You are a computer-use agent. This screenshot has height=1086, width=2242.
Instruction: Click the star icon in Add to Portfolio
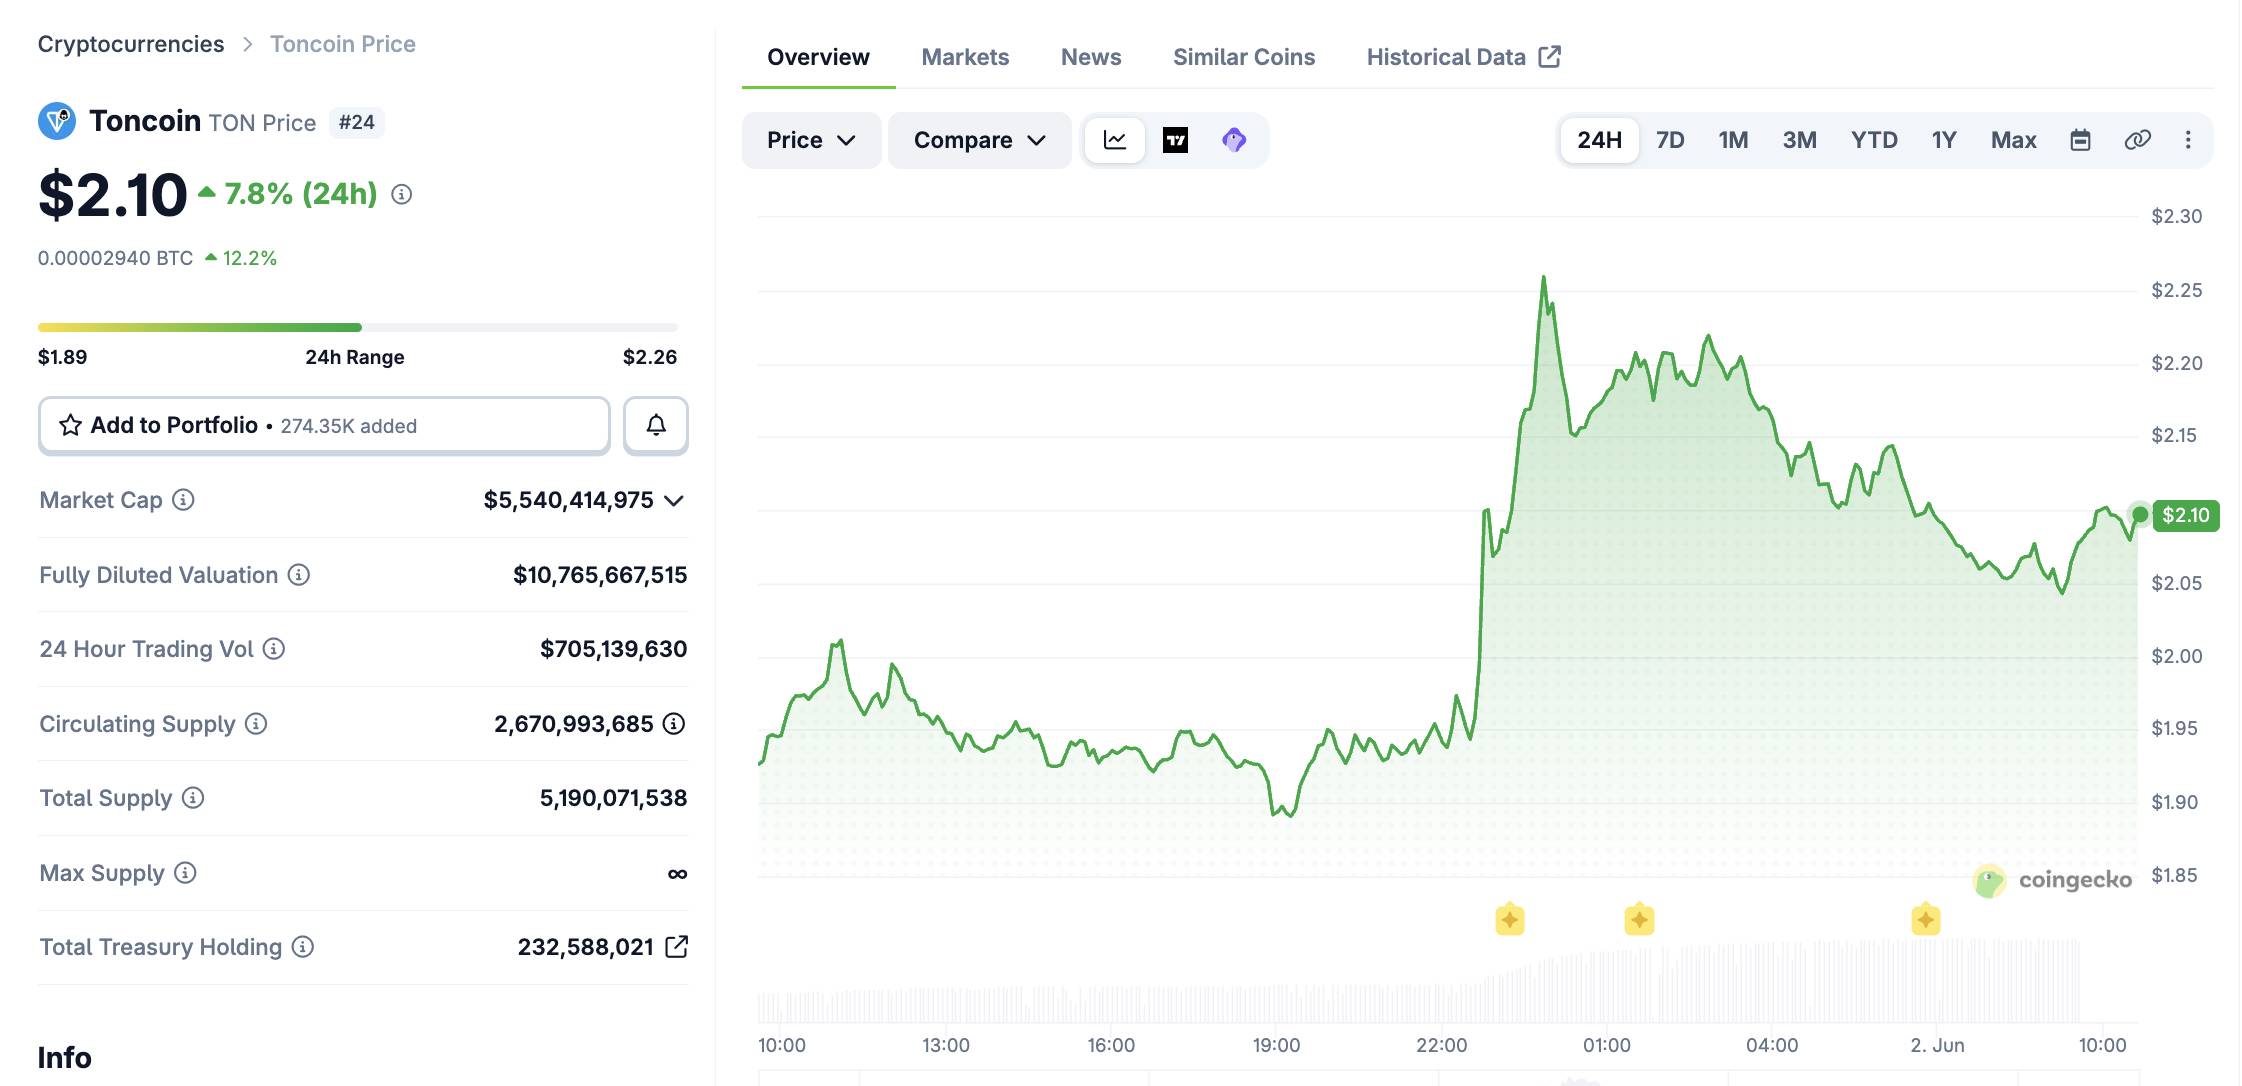tap(70, 425)
